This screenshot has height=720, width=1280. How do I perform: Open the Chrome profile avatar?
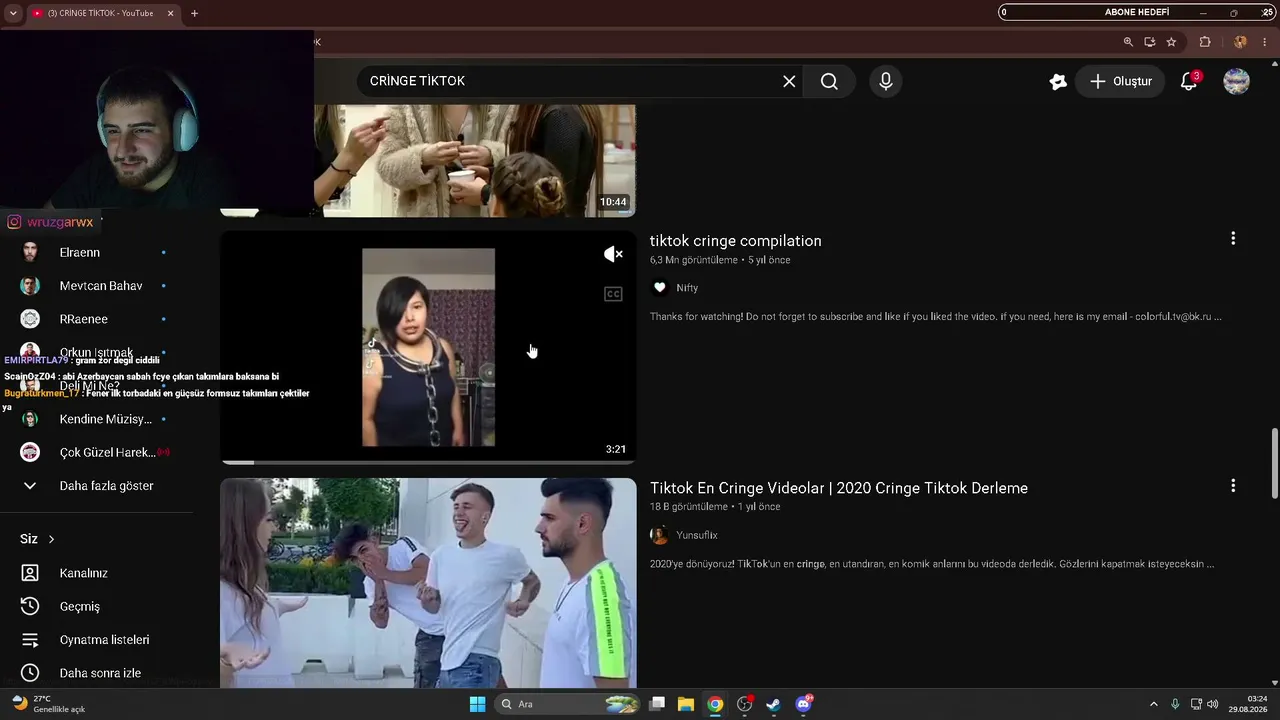tap(1240, 42)
